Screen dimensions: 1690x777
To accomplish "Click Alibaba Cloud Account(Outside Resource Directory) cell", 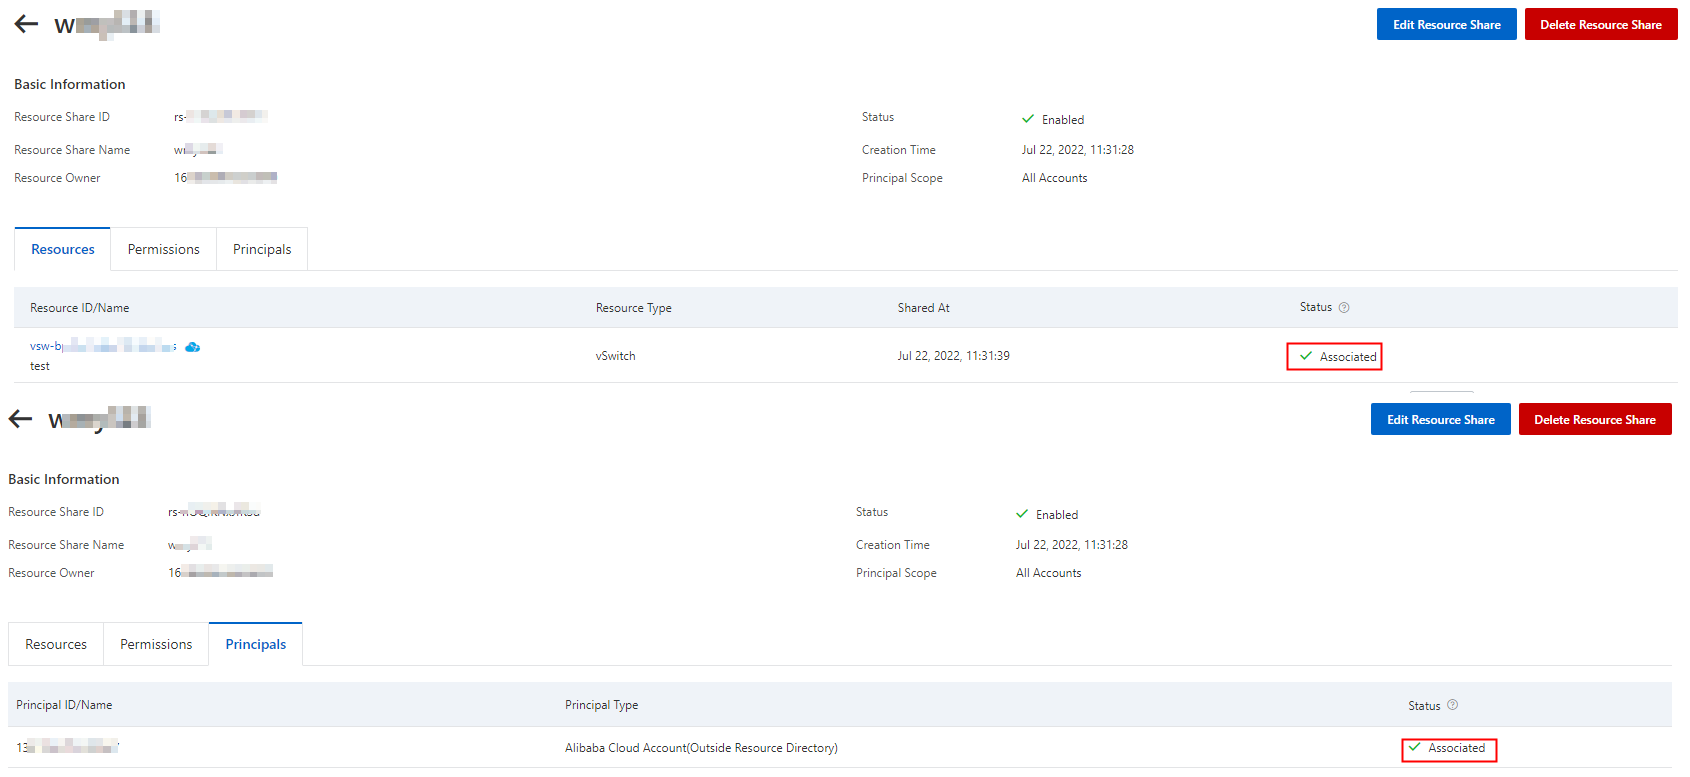I will pyautogui.click(x=701, y=748).
